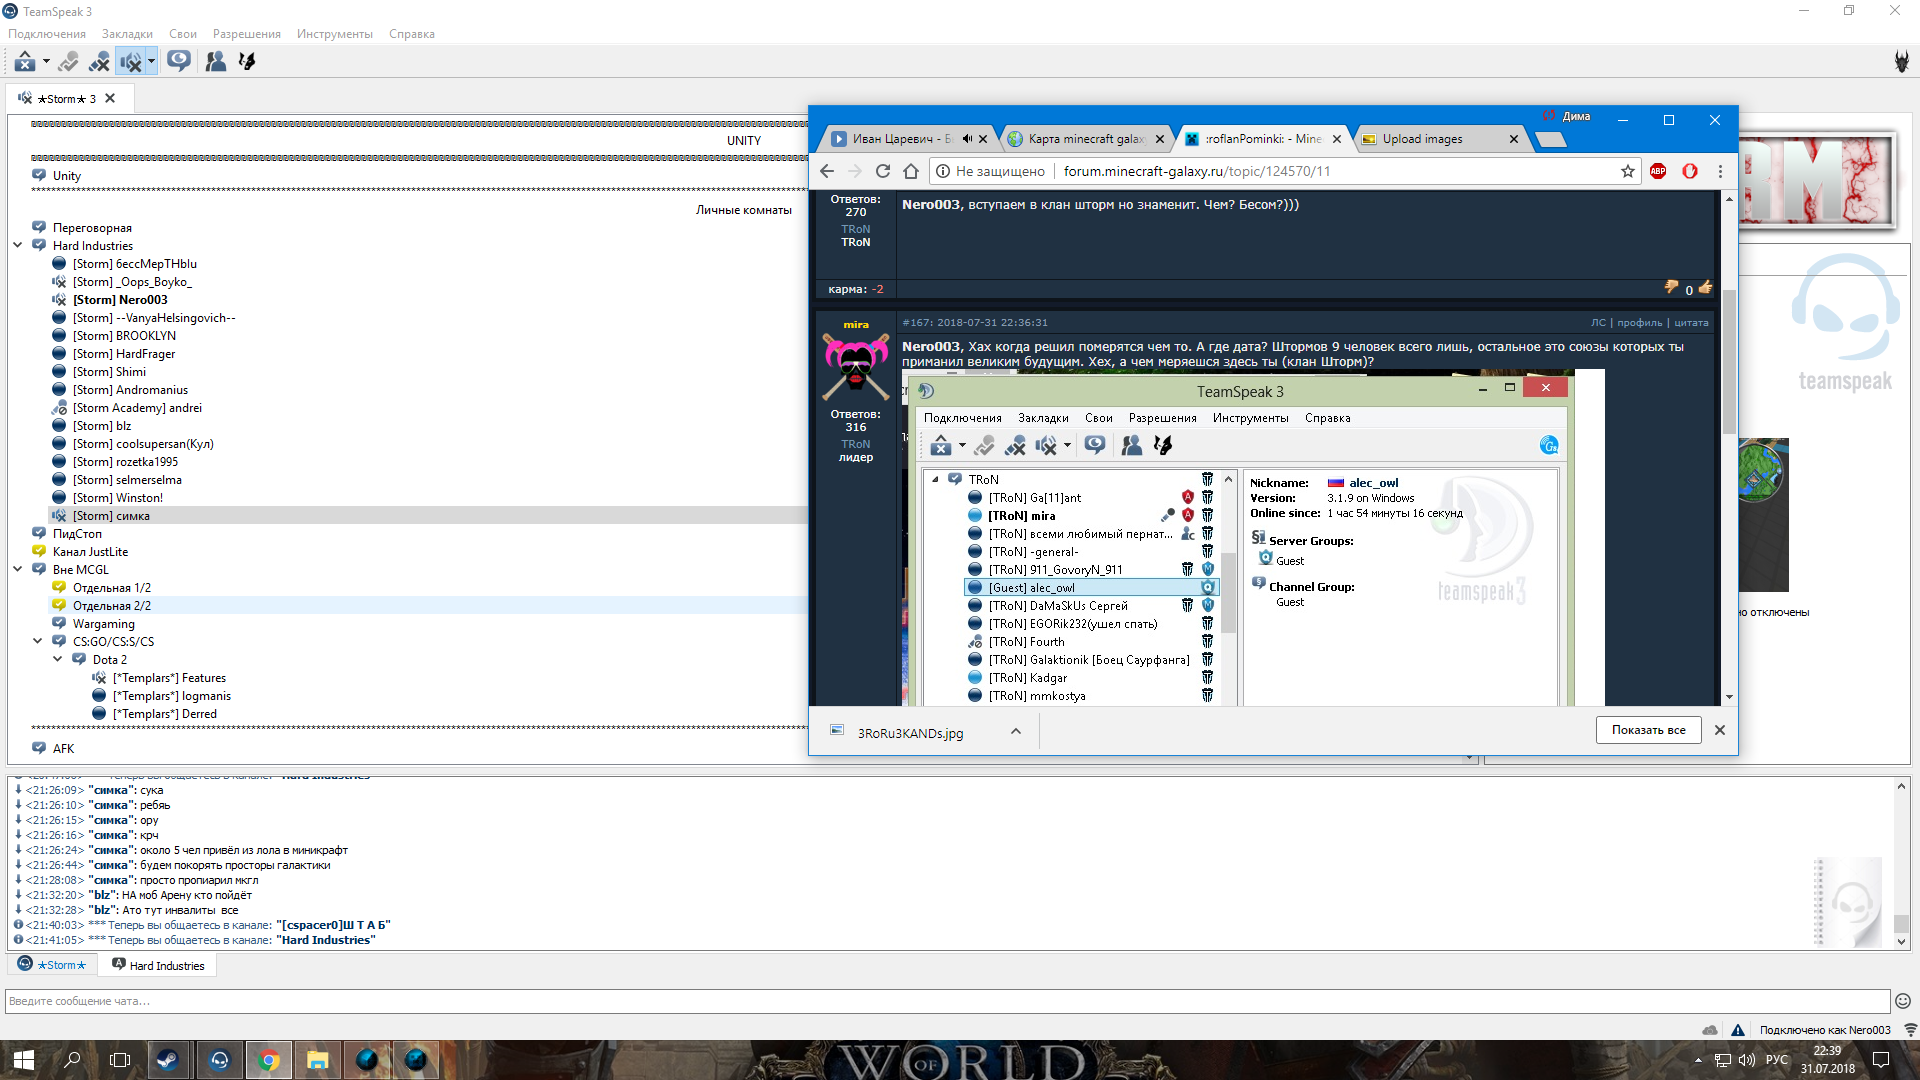Viewport: 1920px width, 1080px height.
Task: Toggle the mute speakers toolbar button
Action: pos(130,62)
